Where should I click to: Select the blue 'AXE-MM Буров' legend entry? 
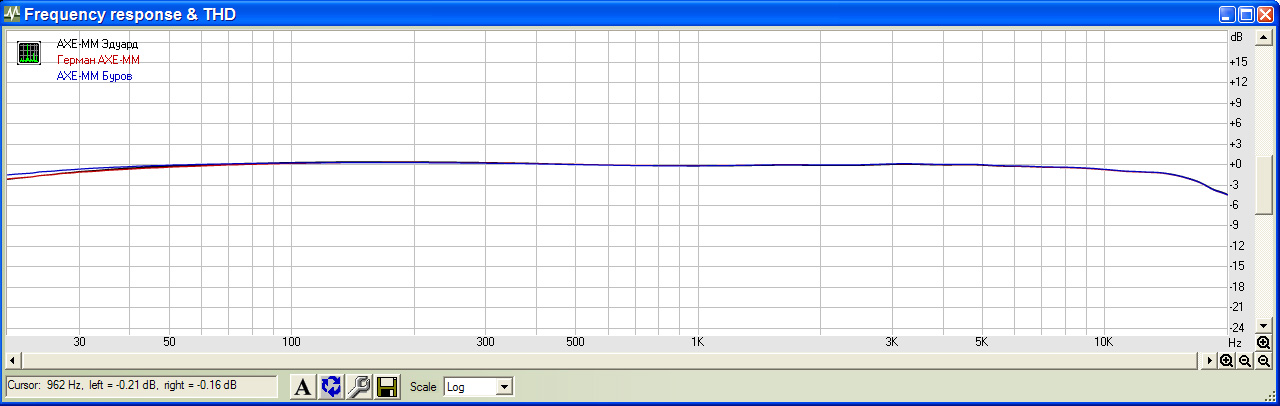tap(94, 76)
